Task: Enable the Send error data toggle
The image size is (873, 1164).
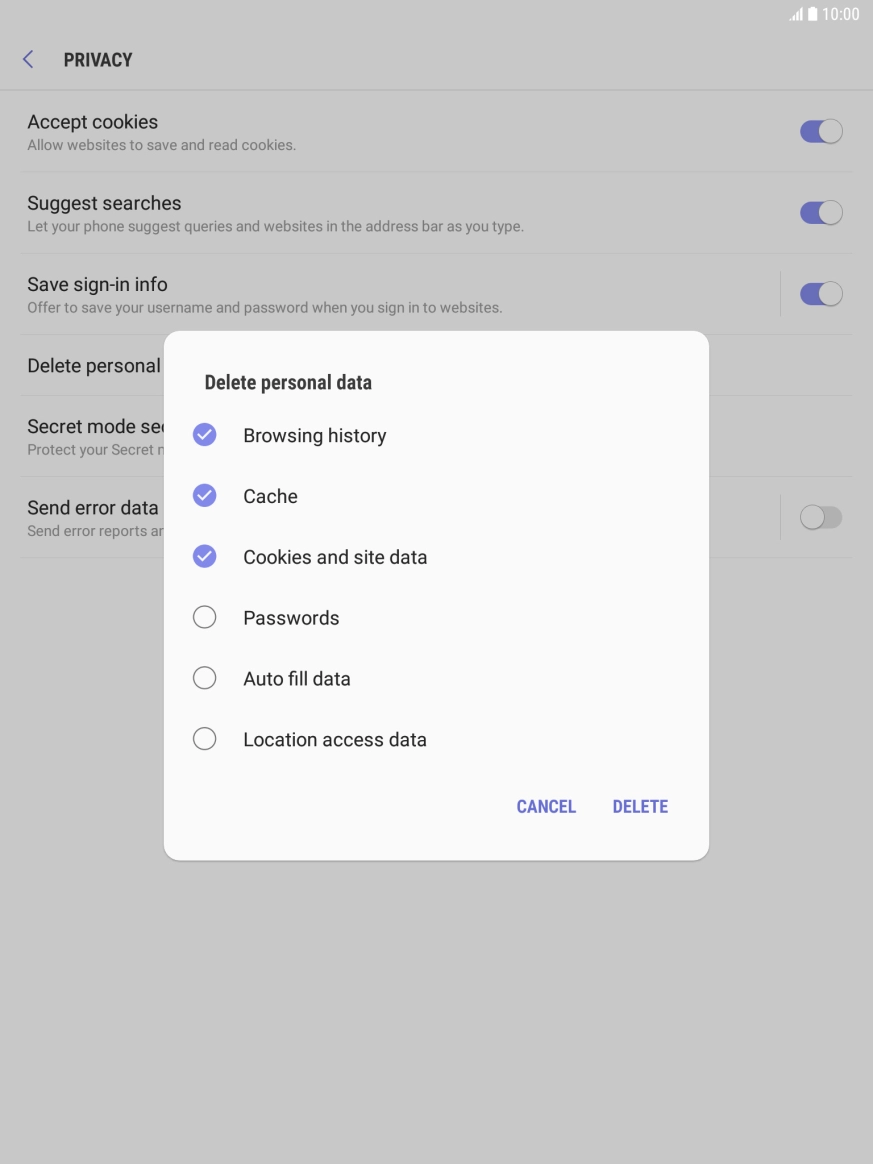Action: 820,517
